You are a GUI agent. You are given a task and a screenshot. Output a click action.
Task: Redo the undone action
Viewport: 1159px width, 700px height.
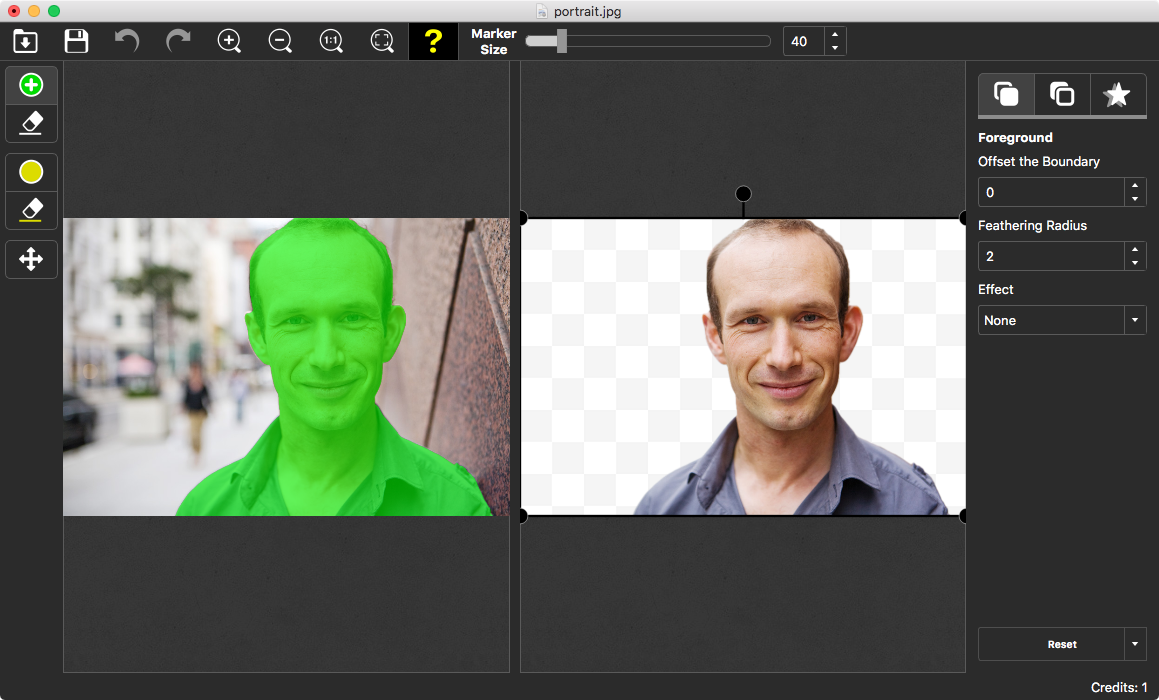(178, 41)
